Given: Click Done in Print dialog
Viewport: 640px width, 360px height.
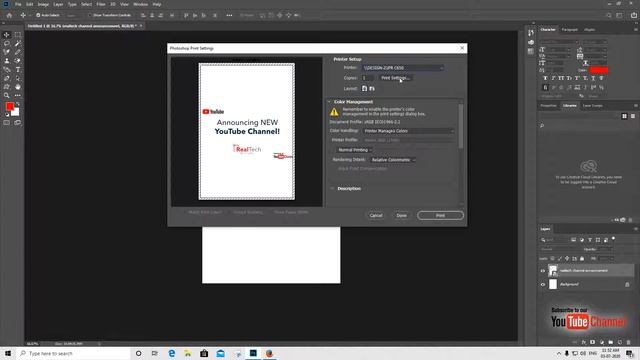Looking at the screenshot, I should pos(402,216).
